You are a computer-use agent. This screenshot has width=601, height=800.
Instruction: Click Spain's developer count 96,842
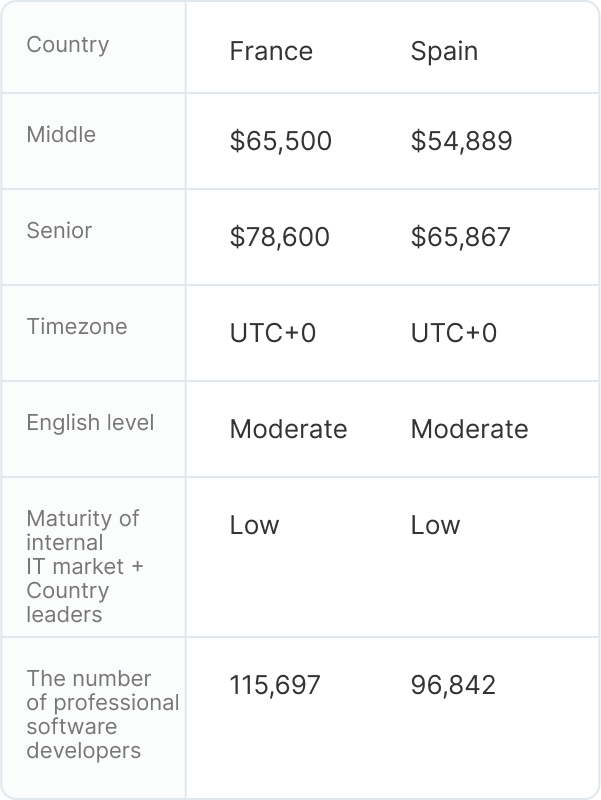click(x=453, y=685)
